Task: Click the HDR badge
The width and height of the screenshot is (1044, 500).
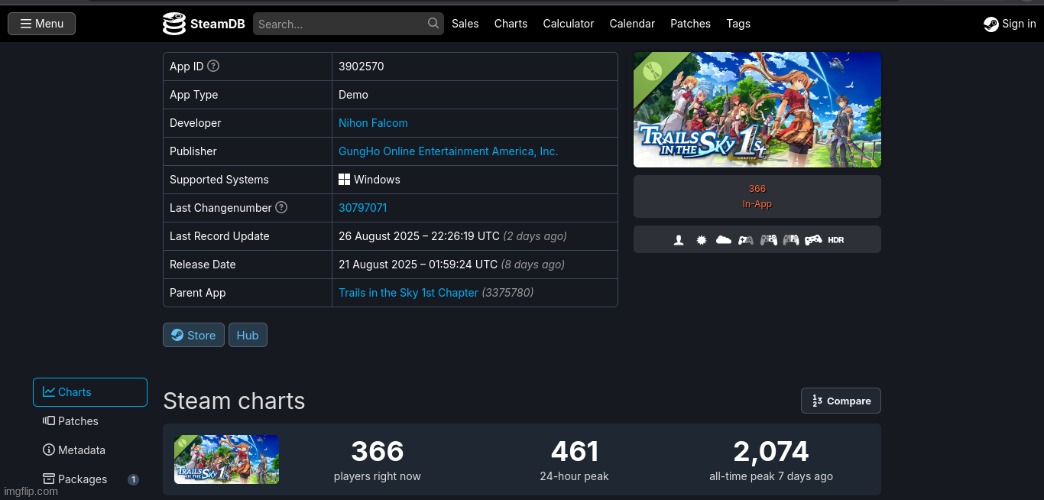Action: (x=836, y=240)
